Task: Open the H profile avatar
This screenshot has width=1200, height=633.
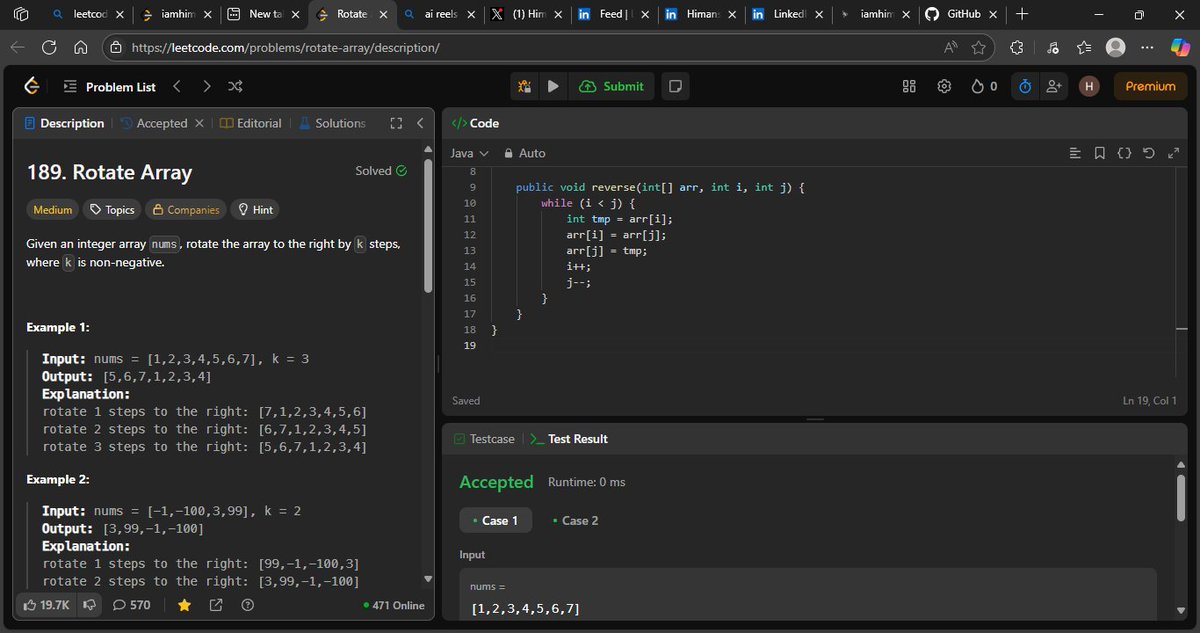Action: pyautogui.click(x=1090, y=86)
